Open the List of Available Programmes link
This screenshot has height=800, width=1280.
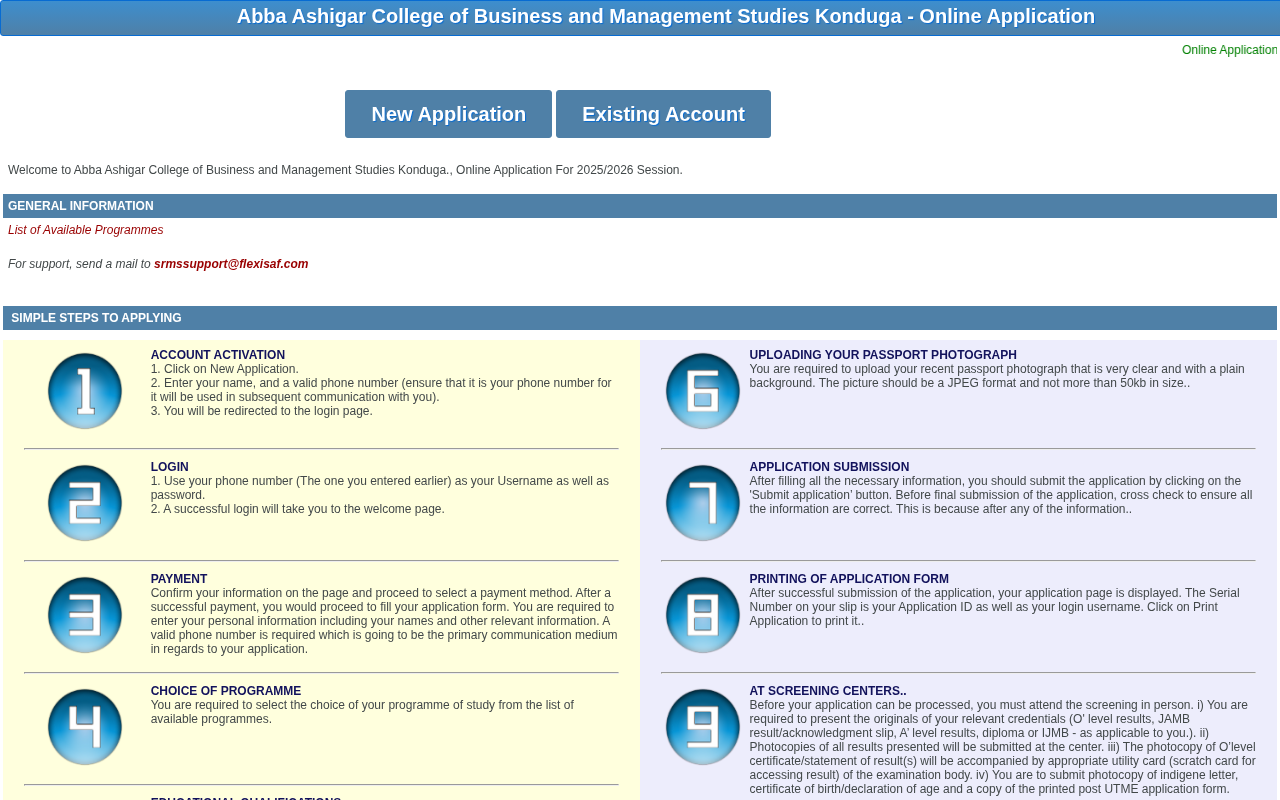[86, 230]
